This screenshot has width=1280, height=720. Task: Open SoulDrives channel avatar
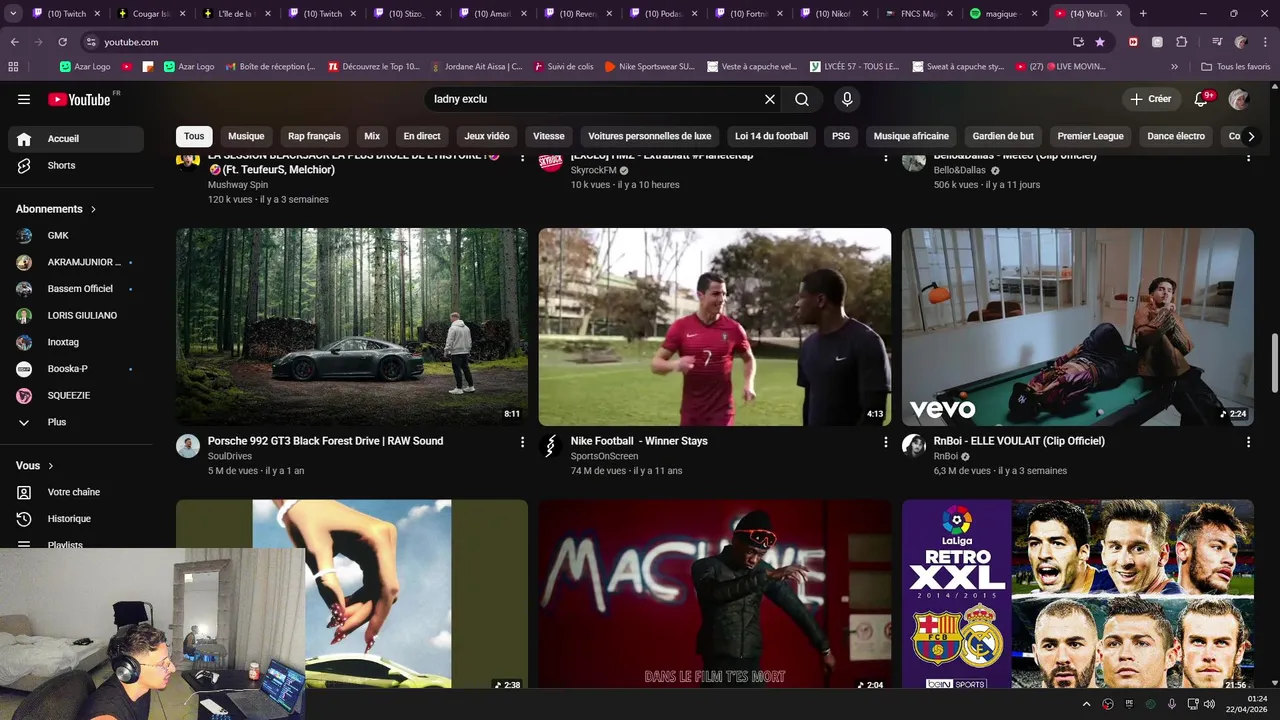click(x=188, y=446)
